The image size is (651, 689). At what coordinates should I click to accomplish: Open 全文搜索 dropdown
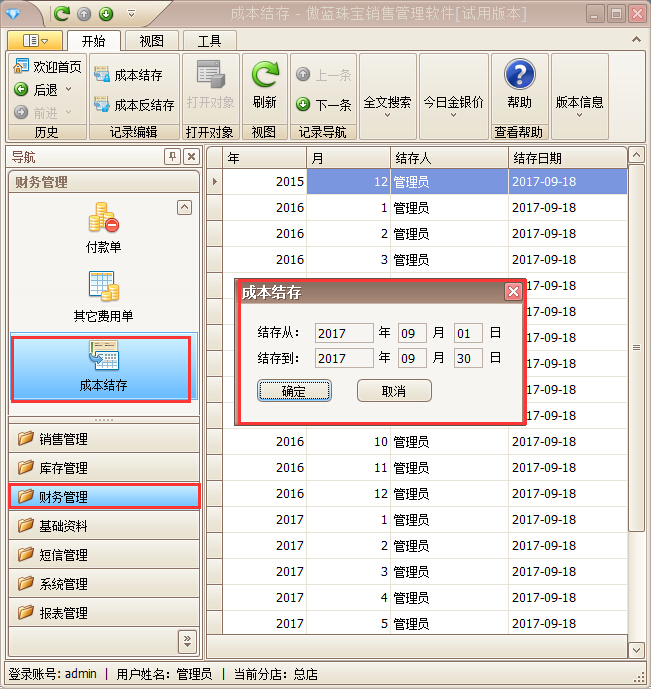click(387, 103)
